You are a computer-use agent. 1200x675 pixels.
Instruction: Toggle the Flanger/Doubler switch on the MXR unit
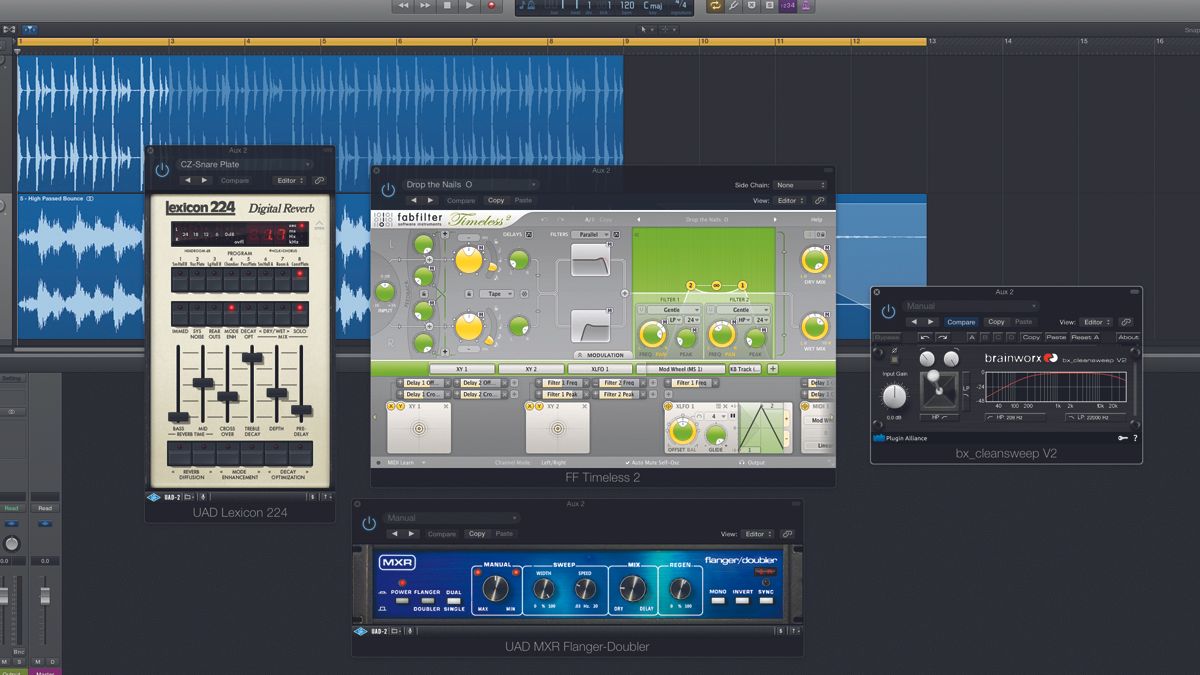click(428, 601)
